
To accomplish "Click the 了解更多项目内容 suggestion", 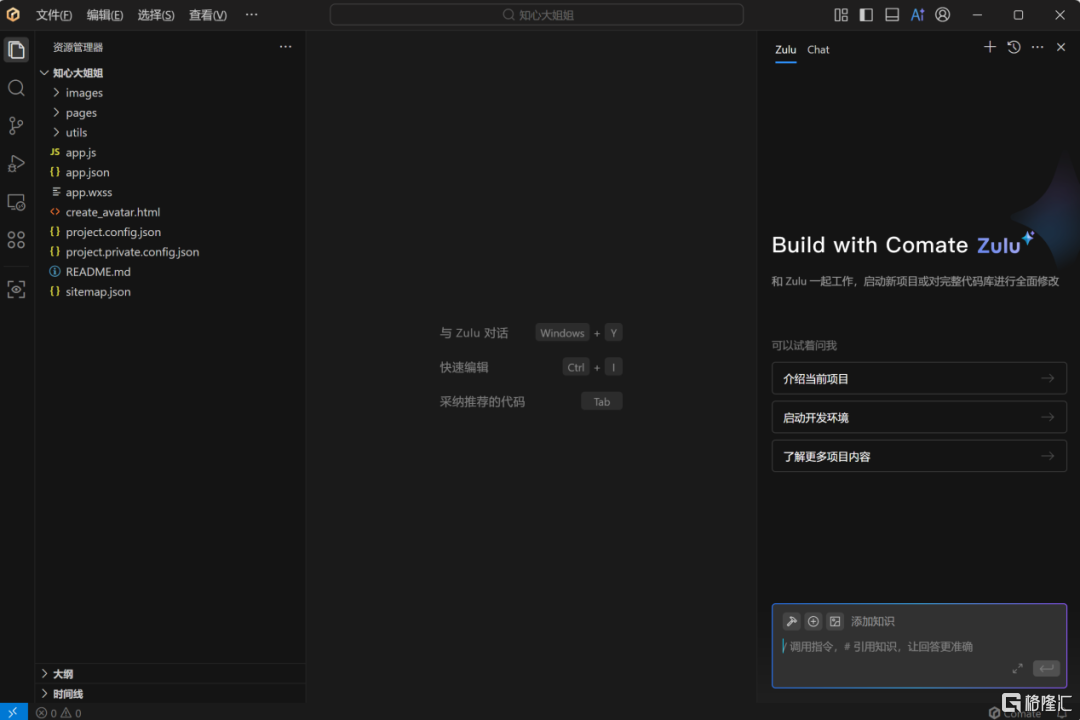I will point(919,456).
